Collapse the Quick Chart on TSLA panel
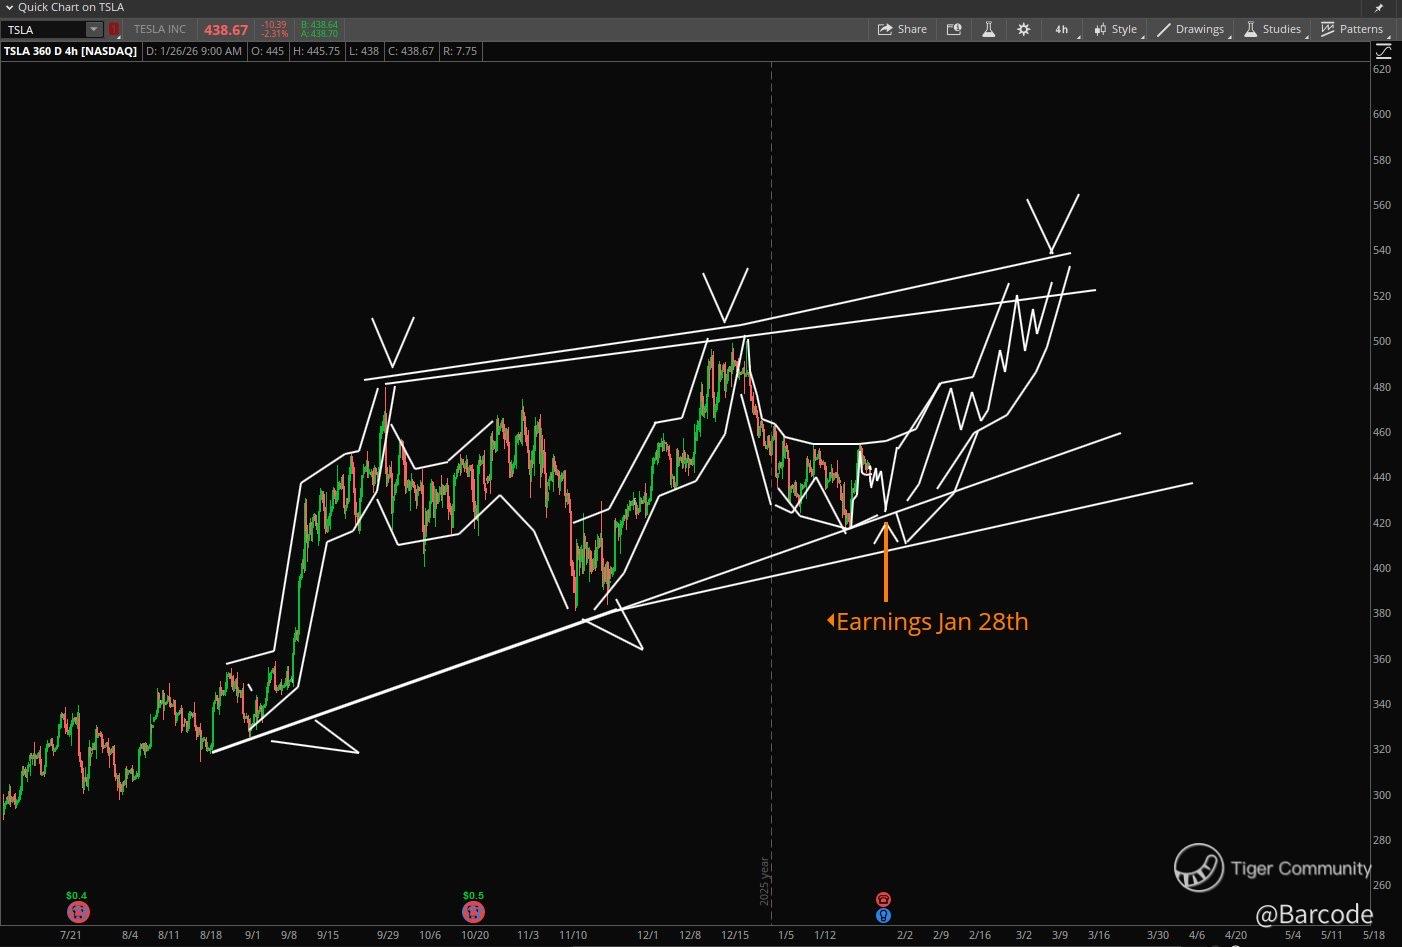The width and height of the screenshot is (1402, 947). coord(9,8)
